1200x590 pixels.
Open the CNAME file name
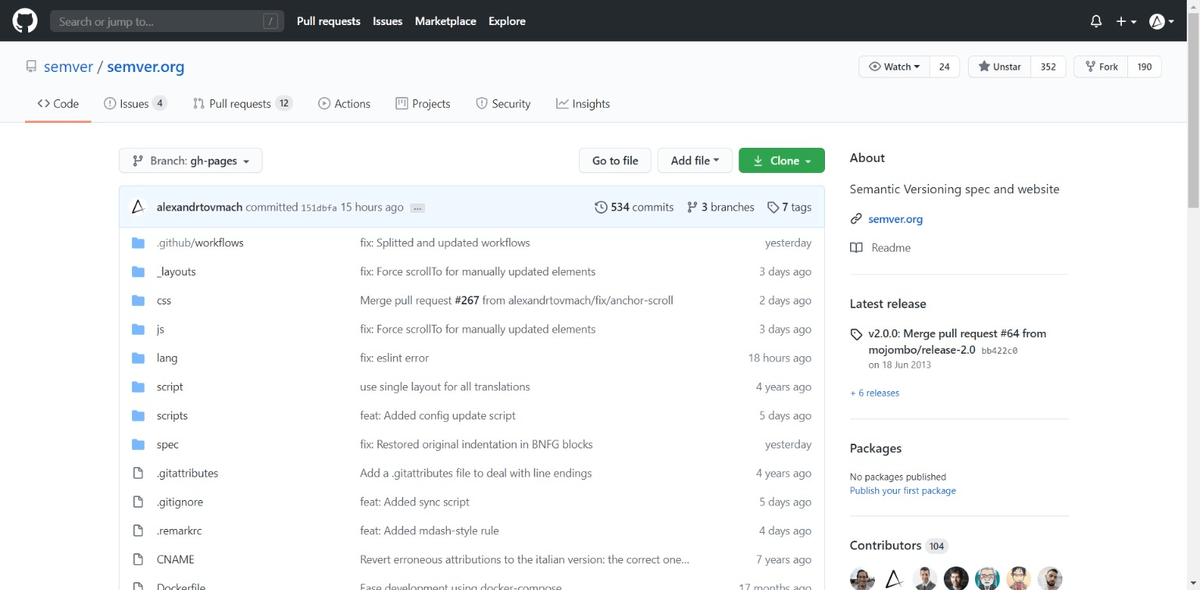(176, 560)
